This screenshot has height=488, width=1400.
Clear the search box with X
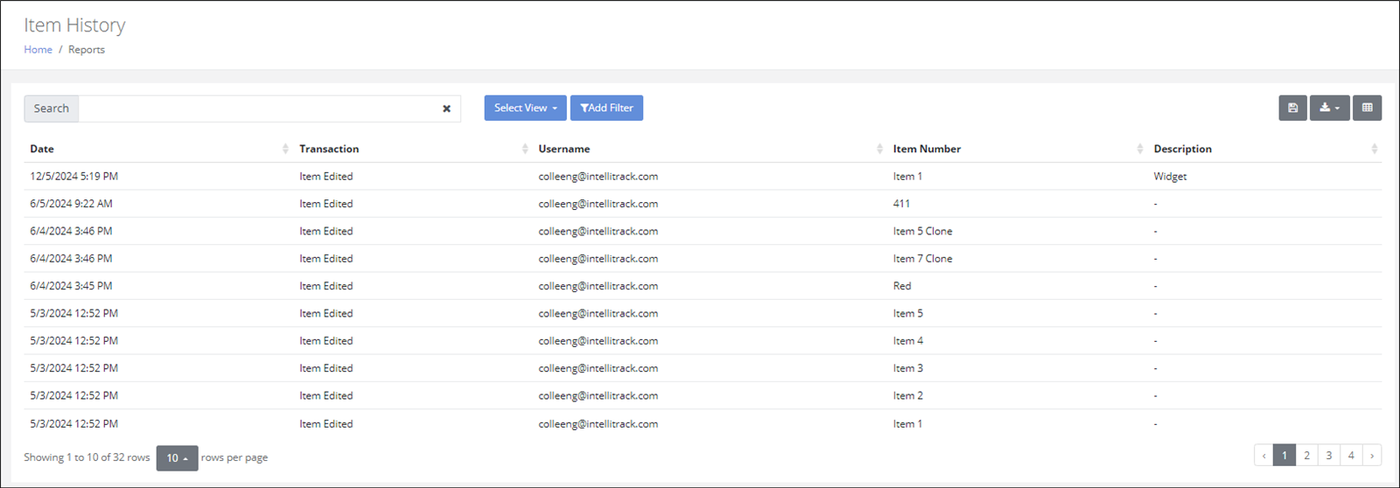(447, 109)
